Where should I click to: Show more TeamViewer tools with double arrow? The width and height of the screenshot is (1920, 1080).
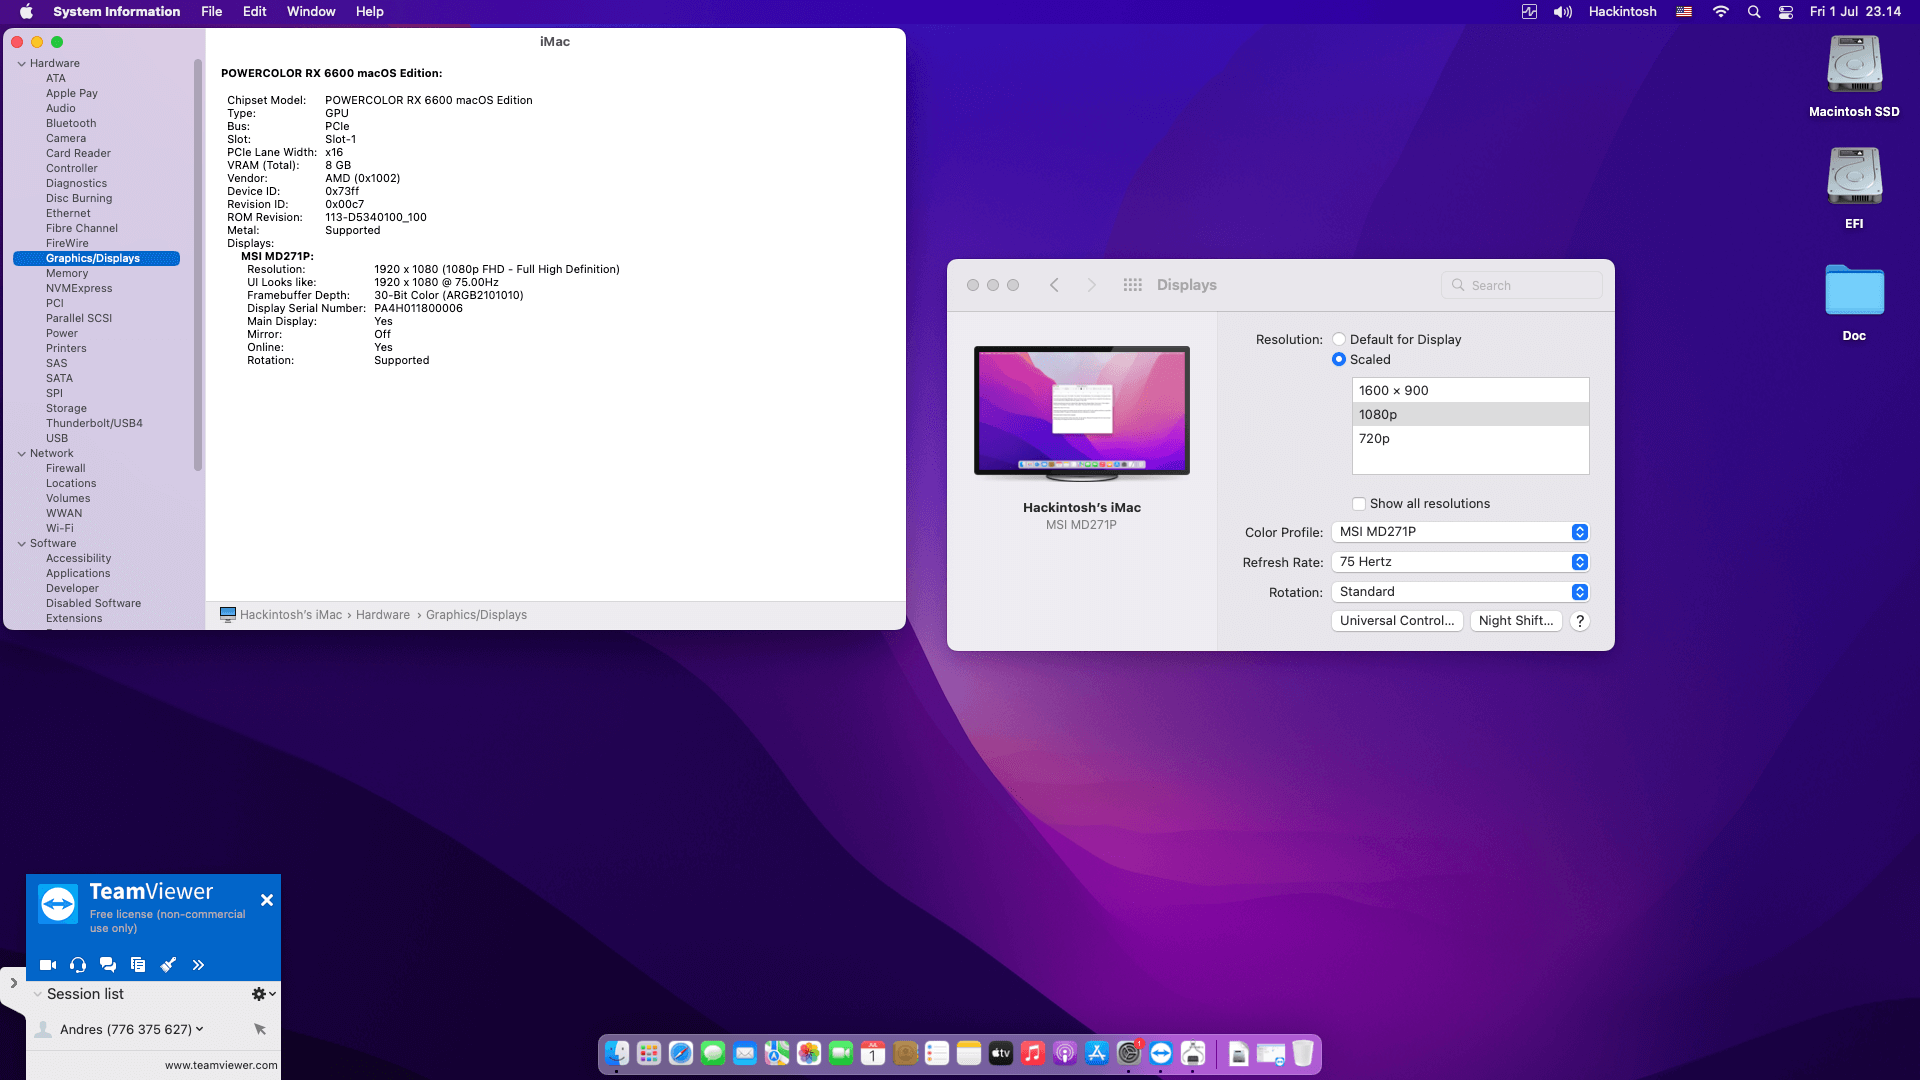tap(198, 965)
